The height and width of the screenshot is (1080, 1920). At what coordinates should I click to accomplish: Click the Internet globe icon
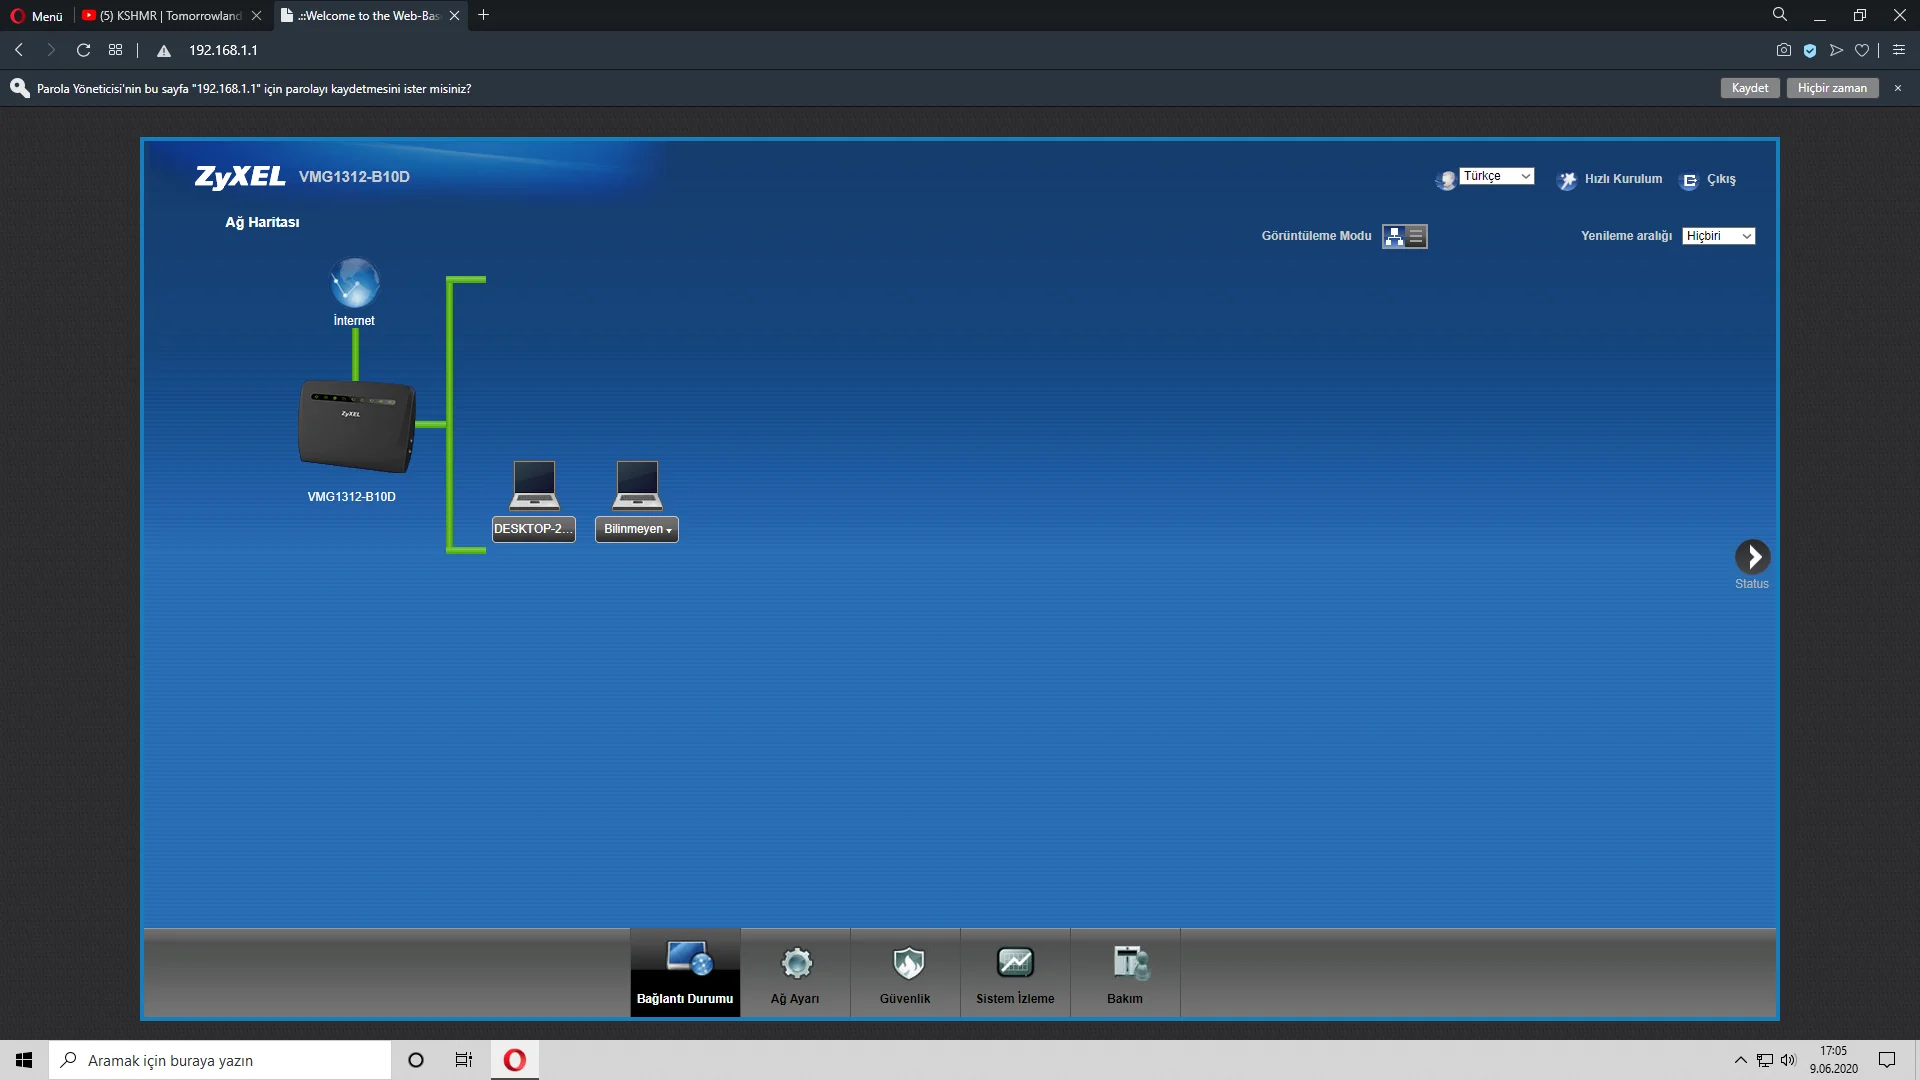354,283
